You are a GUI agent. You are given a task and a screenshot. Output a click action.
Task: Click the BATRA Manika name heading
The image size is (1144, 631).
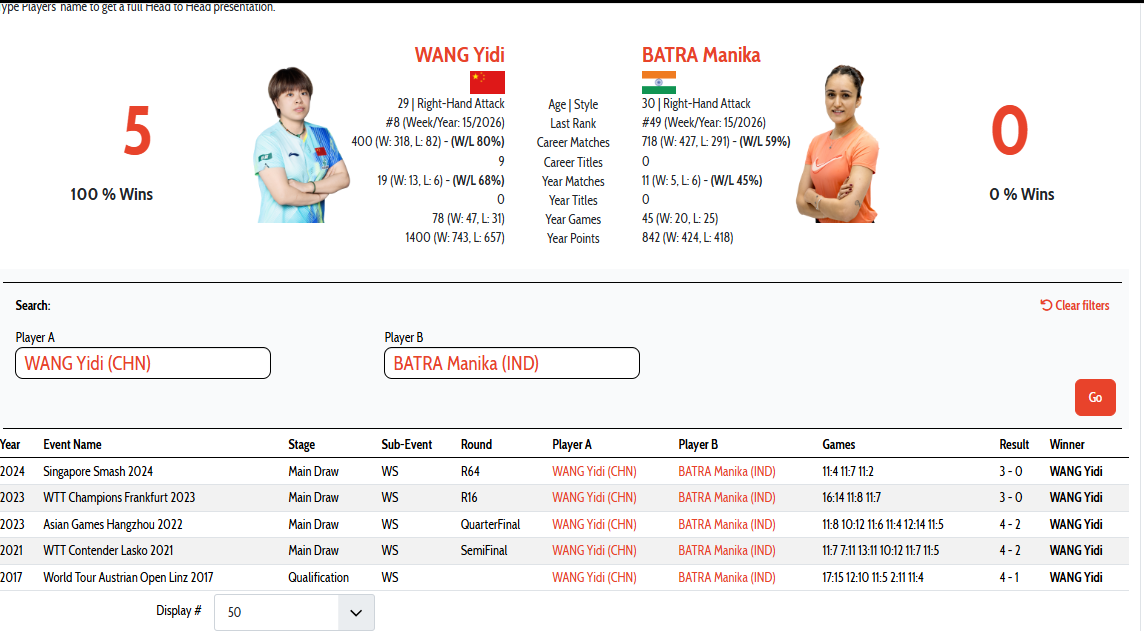tap(701, 55)
